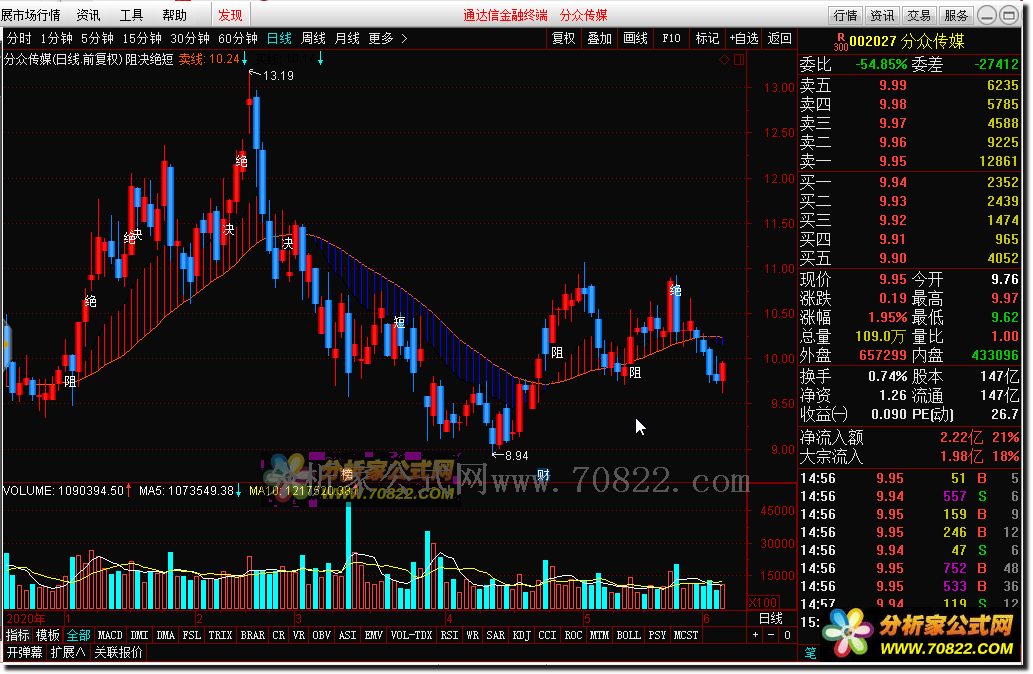Select the RSI indicator
This screenshot has height=674, width=1033.
click(x=449, y=635)
